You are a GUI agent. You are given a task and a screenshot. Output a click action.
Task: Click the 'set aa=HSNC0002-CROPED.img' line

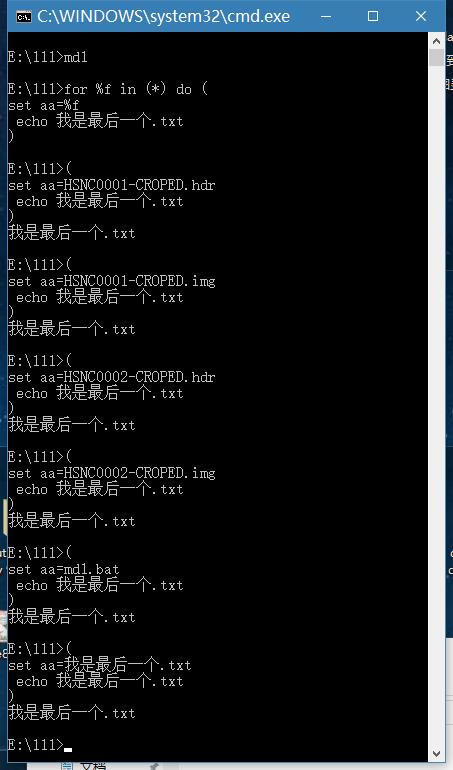[x=112, y=473]
